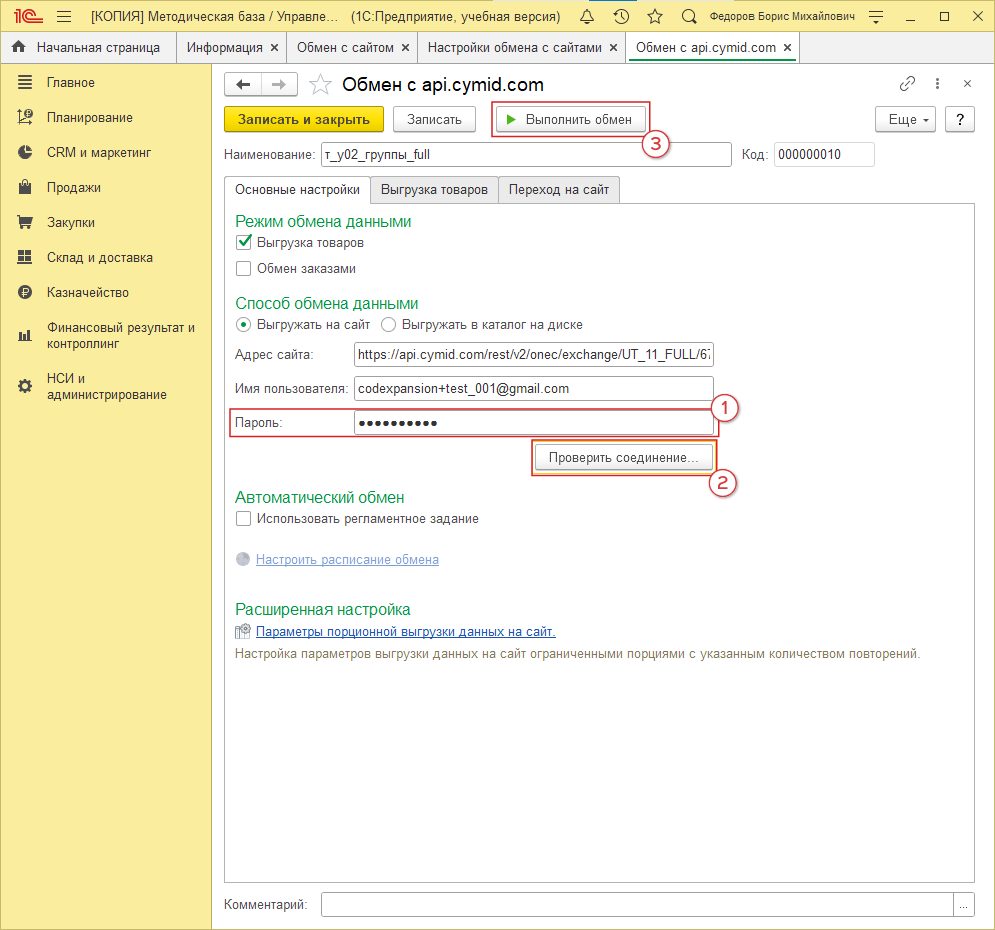Click the notifications bell icon
The image size is (995, 930).
coord(586,17)
